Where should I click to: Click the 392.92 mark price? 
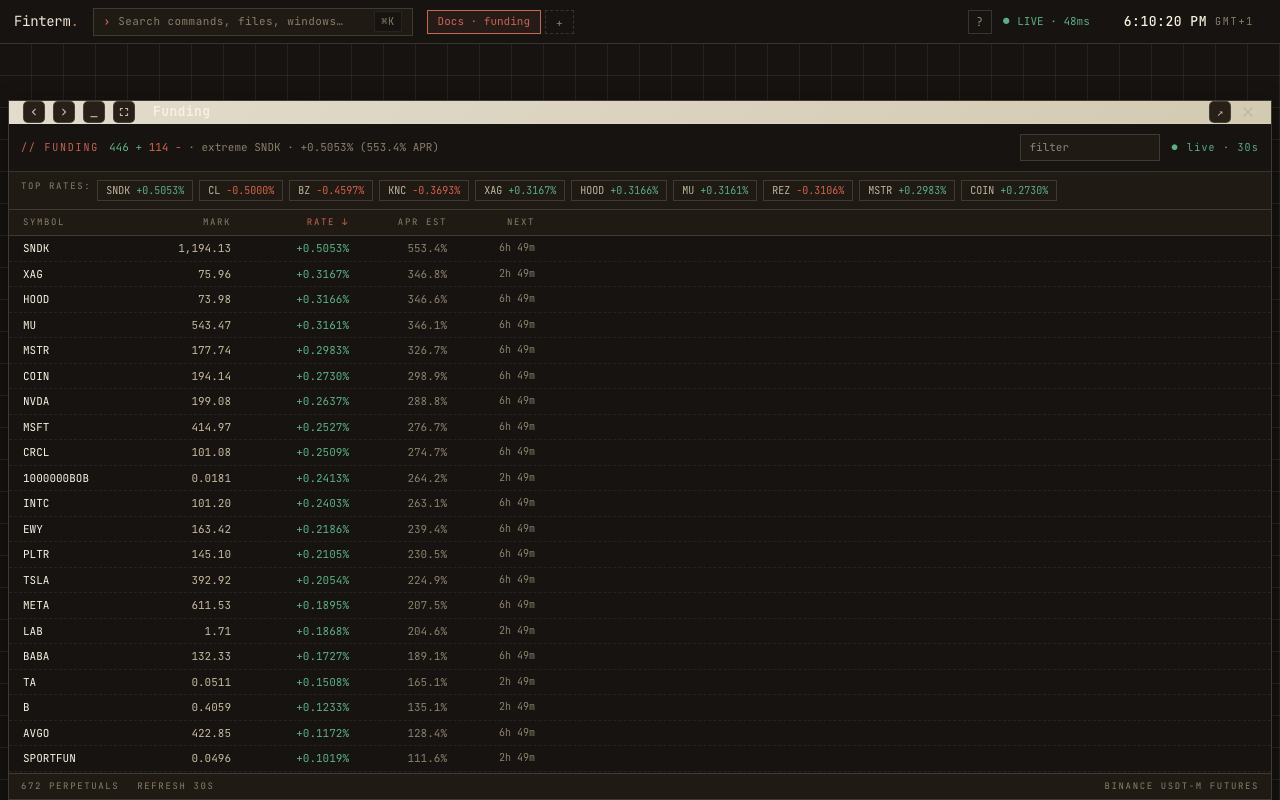(211, 580)
